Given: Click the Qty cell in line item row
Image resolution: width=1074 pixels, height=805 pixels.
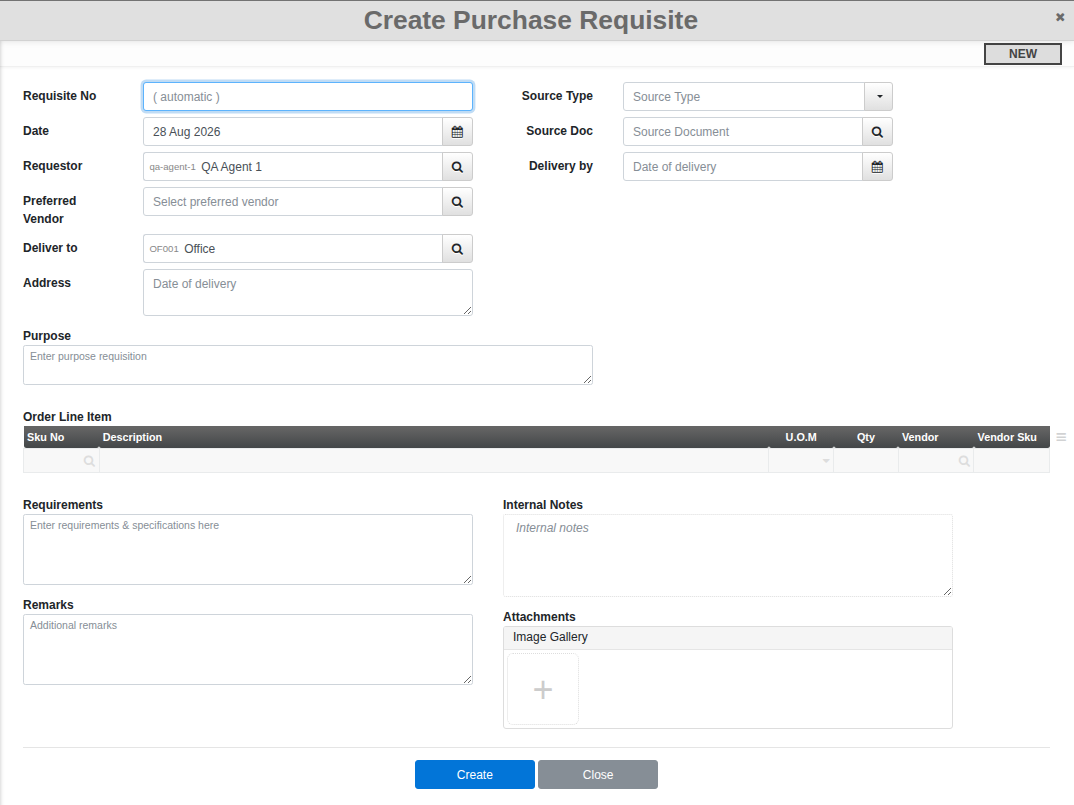Looking at the screenshot, I should point(866,460).
